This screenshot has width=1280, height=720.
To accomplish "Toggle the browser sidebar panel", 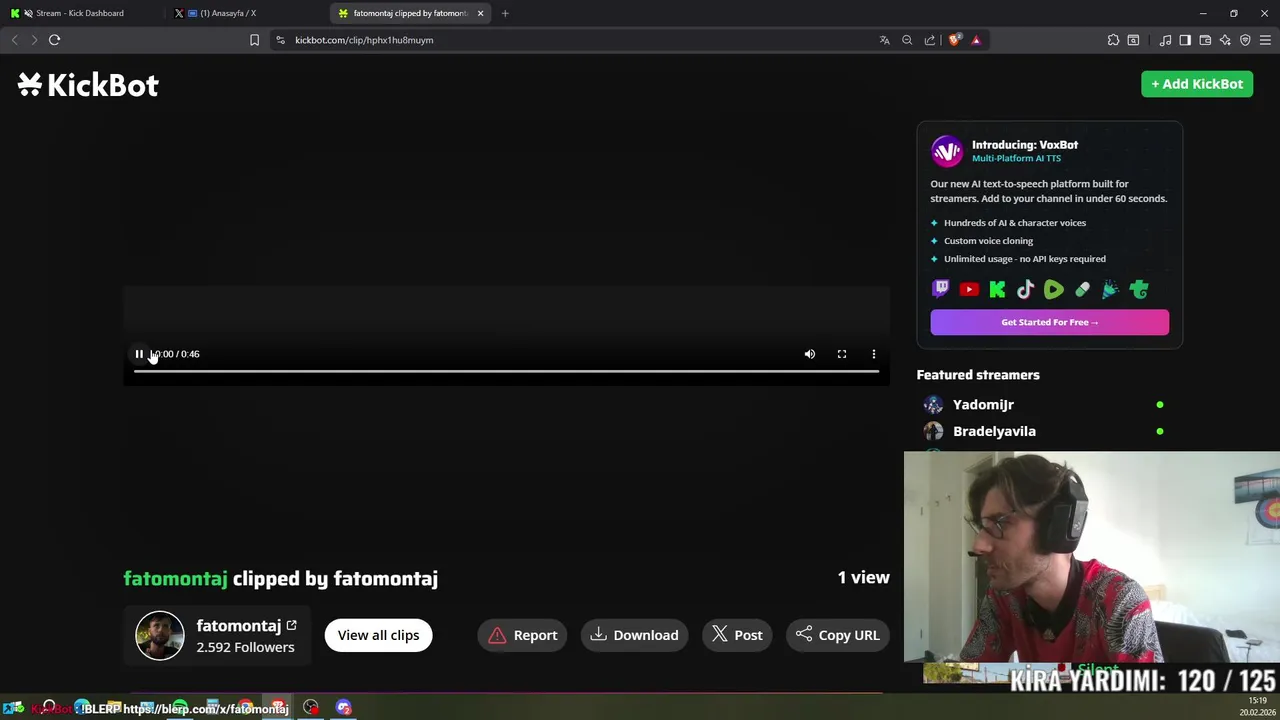I will click(1185, 40).
